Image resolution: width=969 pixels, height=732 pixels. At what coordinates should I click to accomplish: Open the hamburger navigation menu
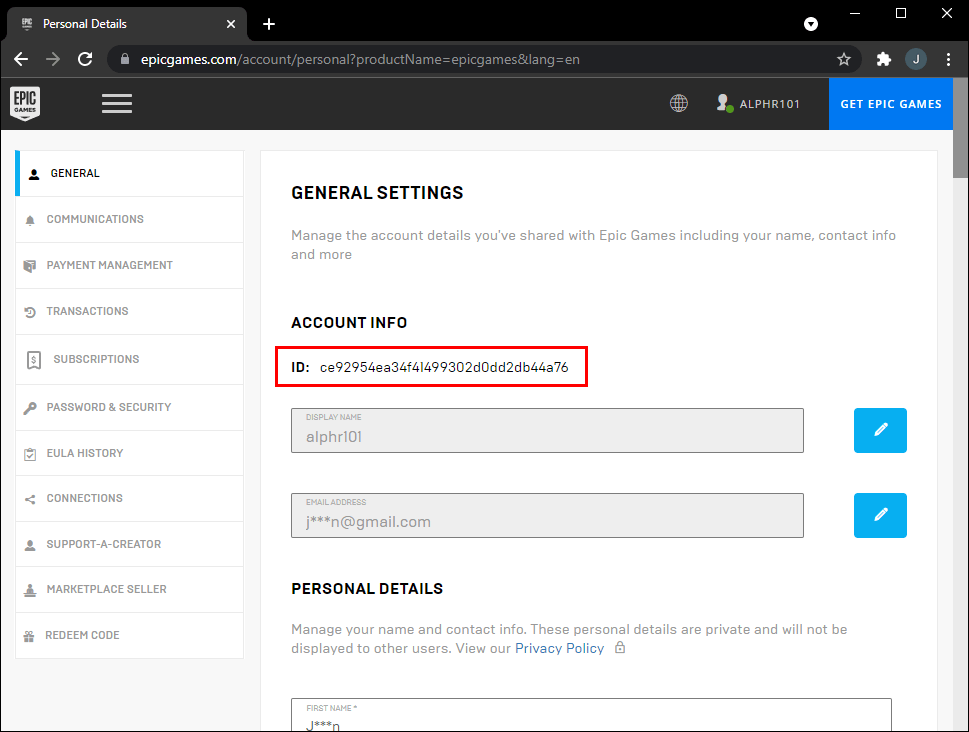tap(117, 103)
